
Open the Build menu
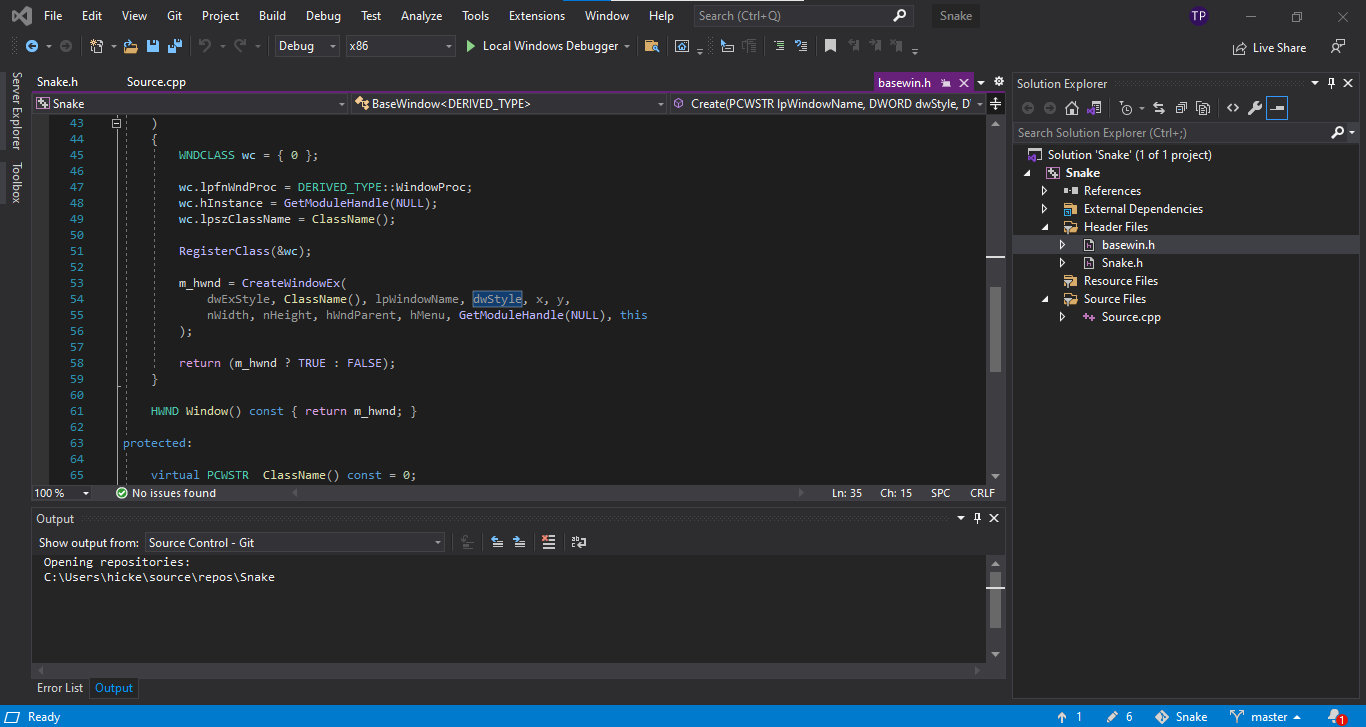[x=272, y=16]
